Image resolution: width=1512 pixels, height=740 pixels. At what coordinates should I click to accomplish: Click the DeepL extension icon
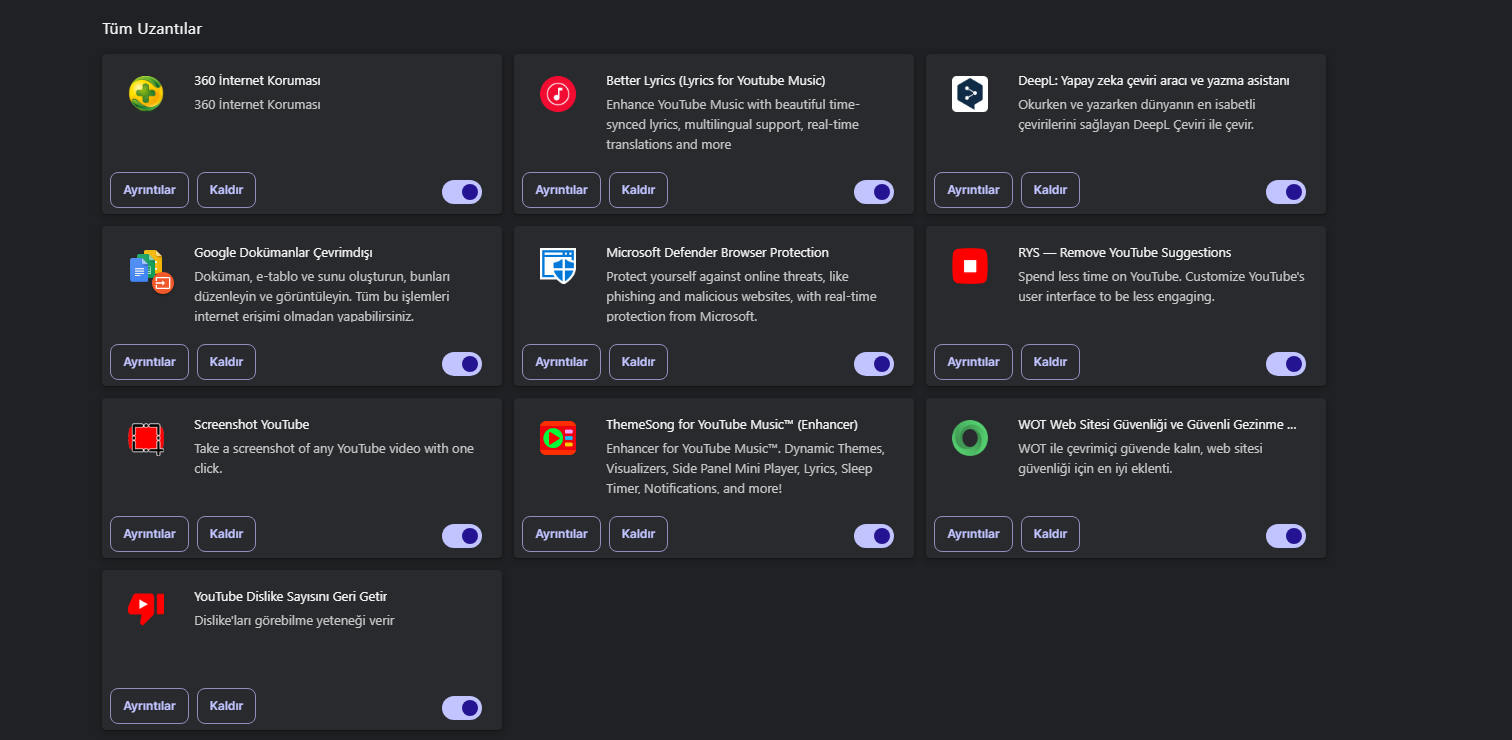coord(970,94)
